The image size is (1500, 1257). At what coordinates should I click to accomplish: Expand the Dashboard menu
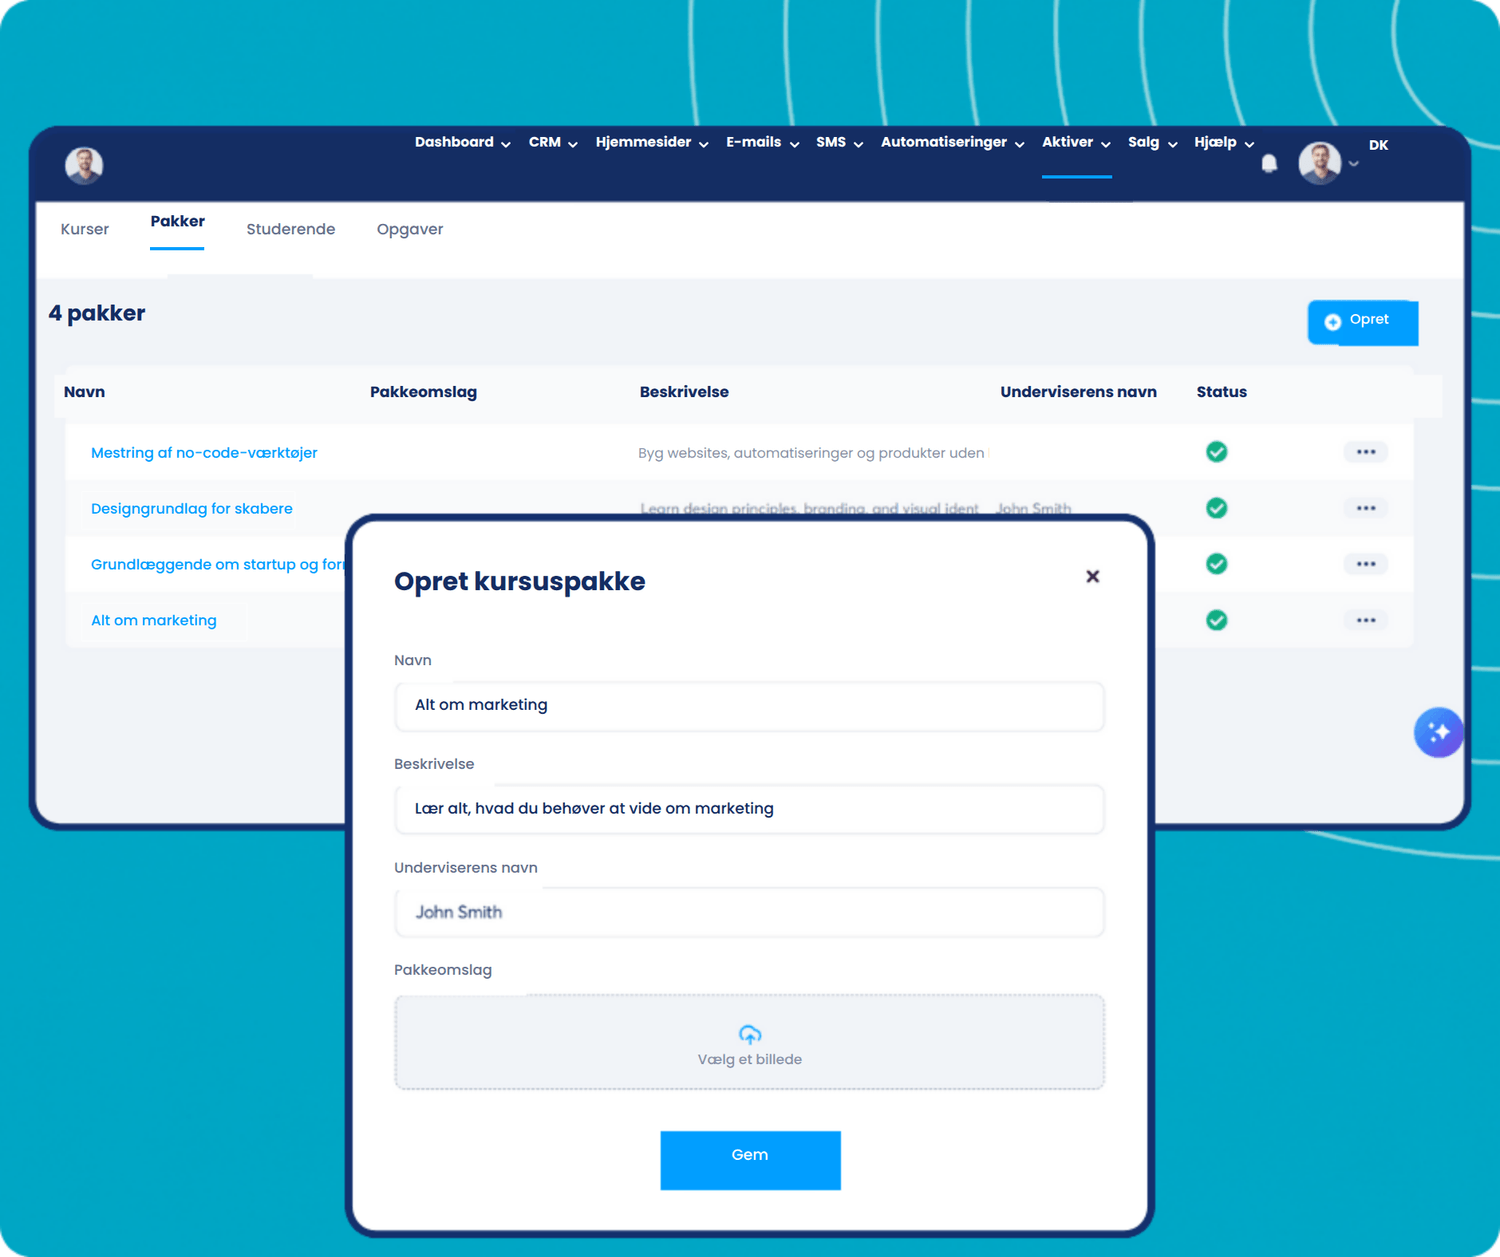463,142
